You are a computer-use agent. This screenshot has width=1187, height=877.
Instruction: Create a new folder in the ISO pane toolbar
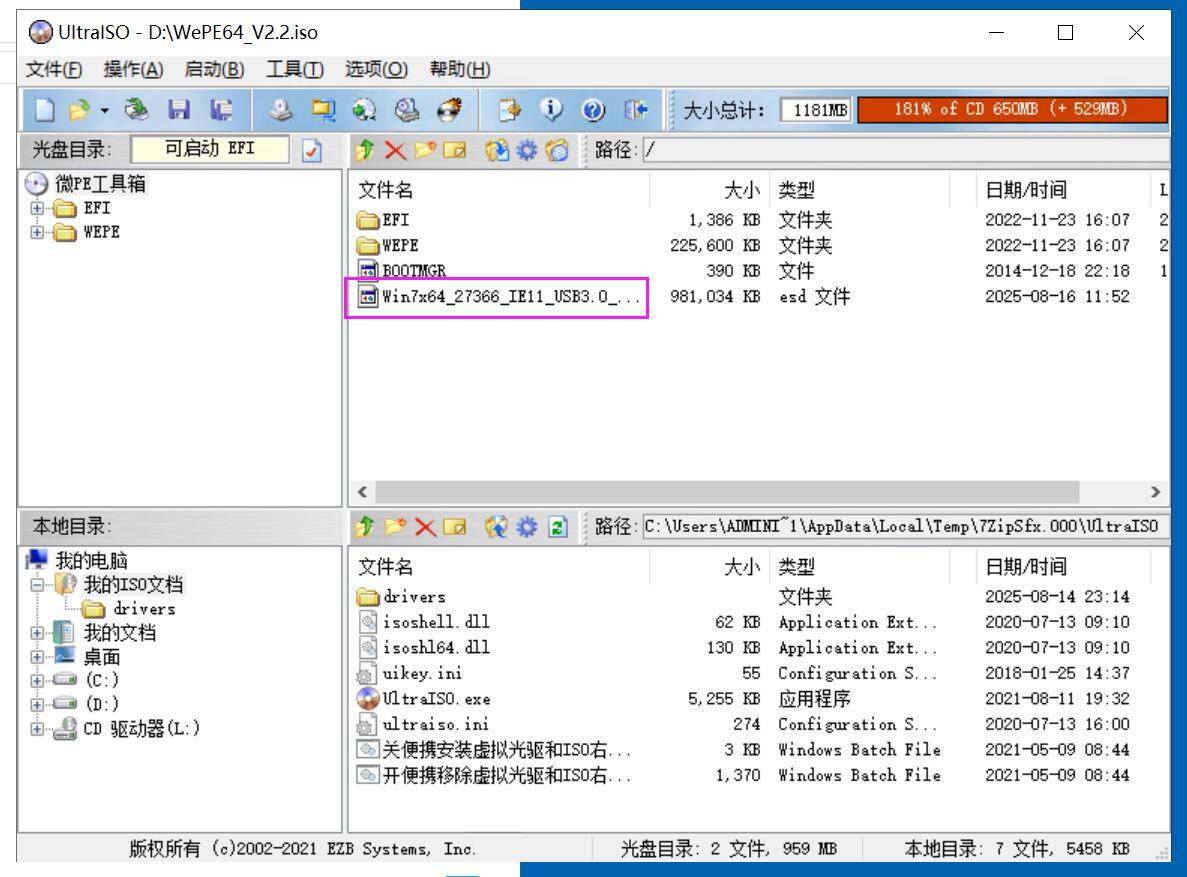pyautogui.click(x=425, y=150)
